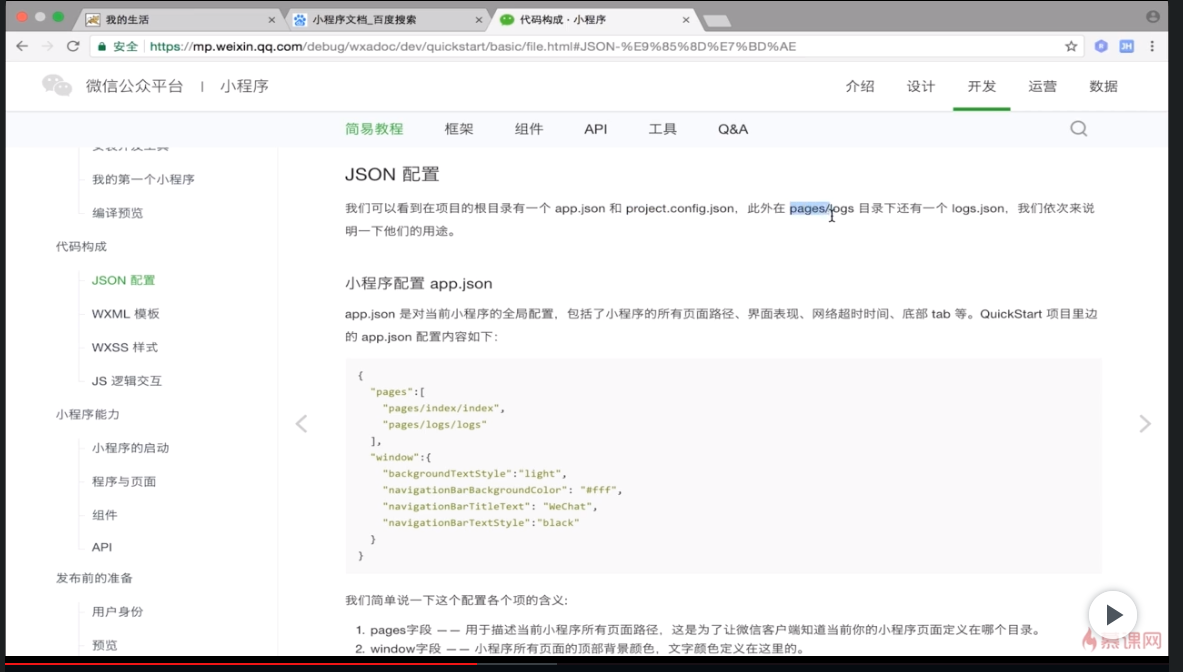Open the Chrome three-dot menu
This screenshot has width=1183, height=672.
click(1152, 46)
